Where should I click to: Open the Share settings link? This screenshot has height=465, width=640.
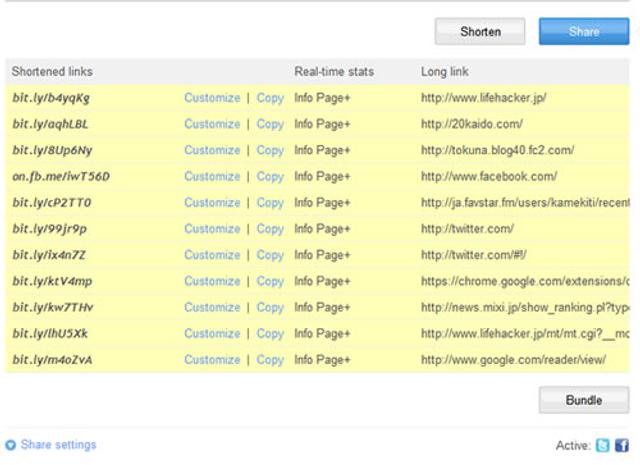click(58, 445)
